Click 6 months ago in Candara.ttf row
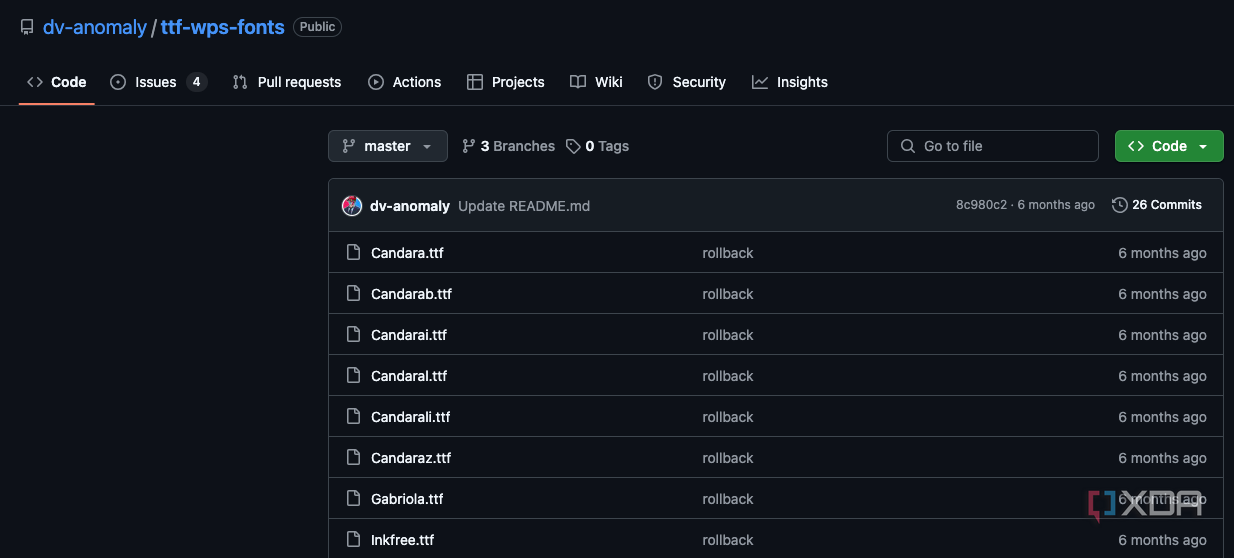The height and width of the screenshot is (558, 1234). click(1162, 253)
